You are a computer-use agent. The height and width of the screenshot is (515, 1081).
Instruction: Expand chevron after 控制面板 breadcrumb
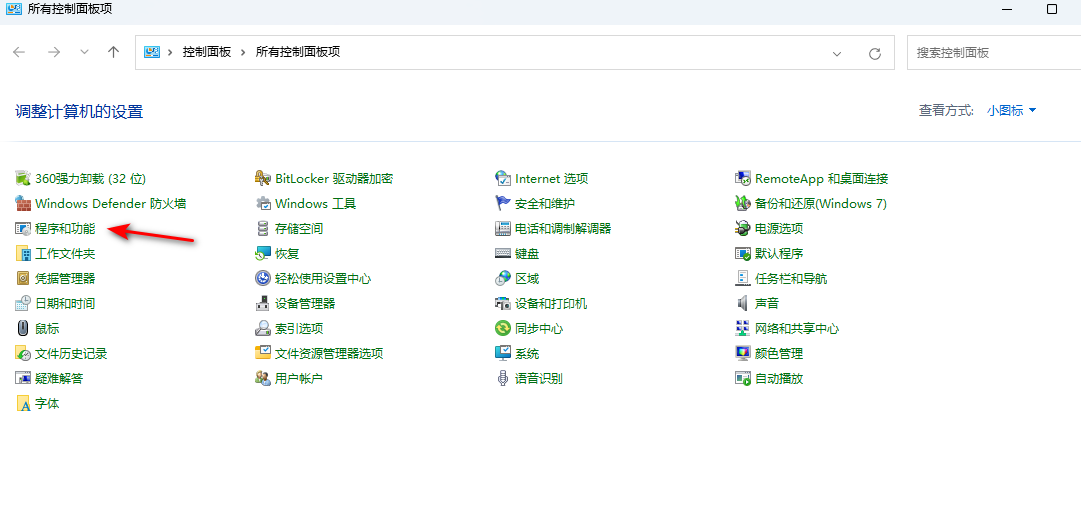pyautogui.click(x=243, y=52)
